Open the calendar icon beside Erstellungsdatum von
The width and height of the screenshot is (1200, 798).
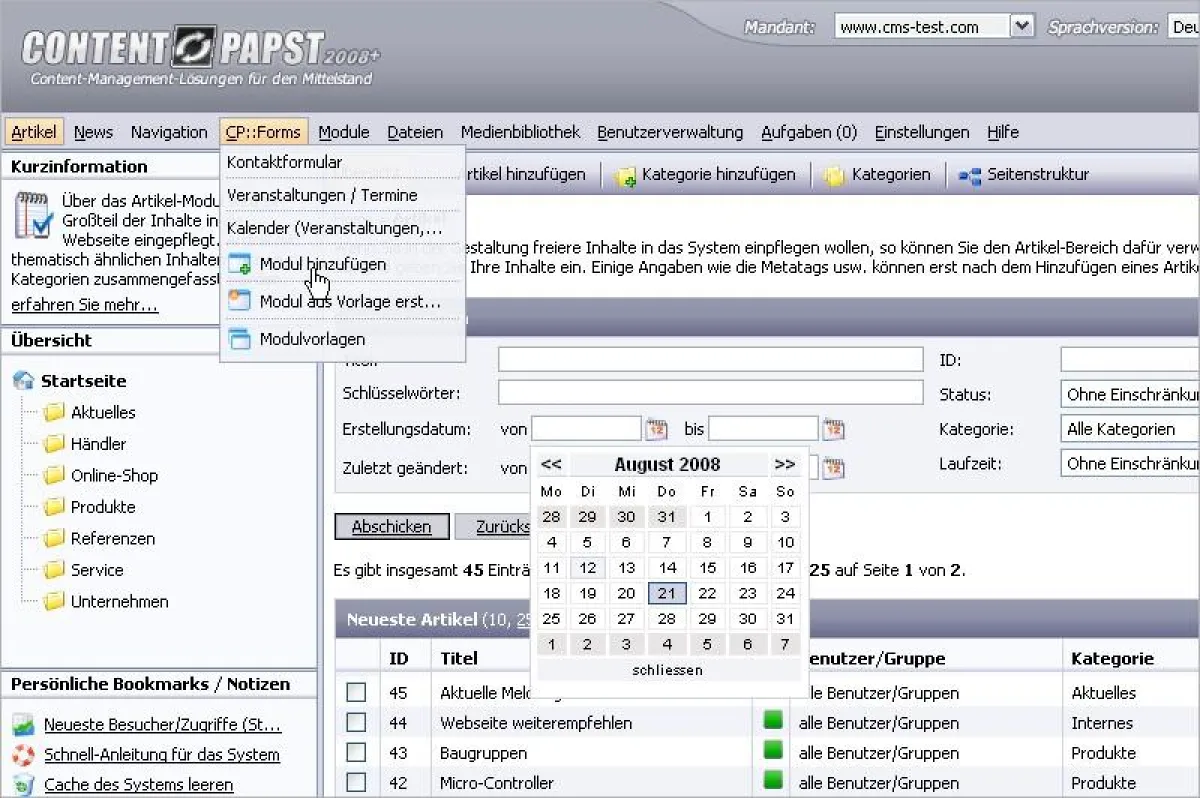click(657, 428)
